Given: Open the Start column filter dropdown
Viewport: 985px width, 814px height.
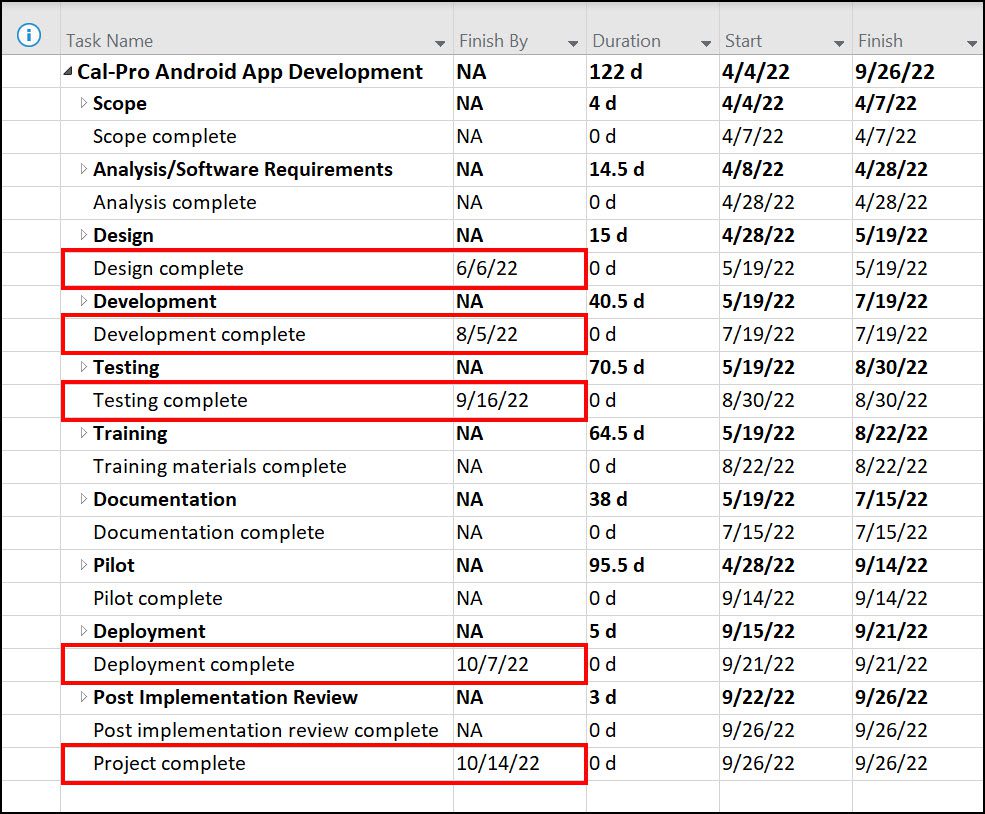Looking at the screenshot, I should (x=839, y=43).
